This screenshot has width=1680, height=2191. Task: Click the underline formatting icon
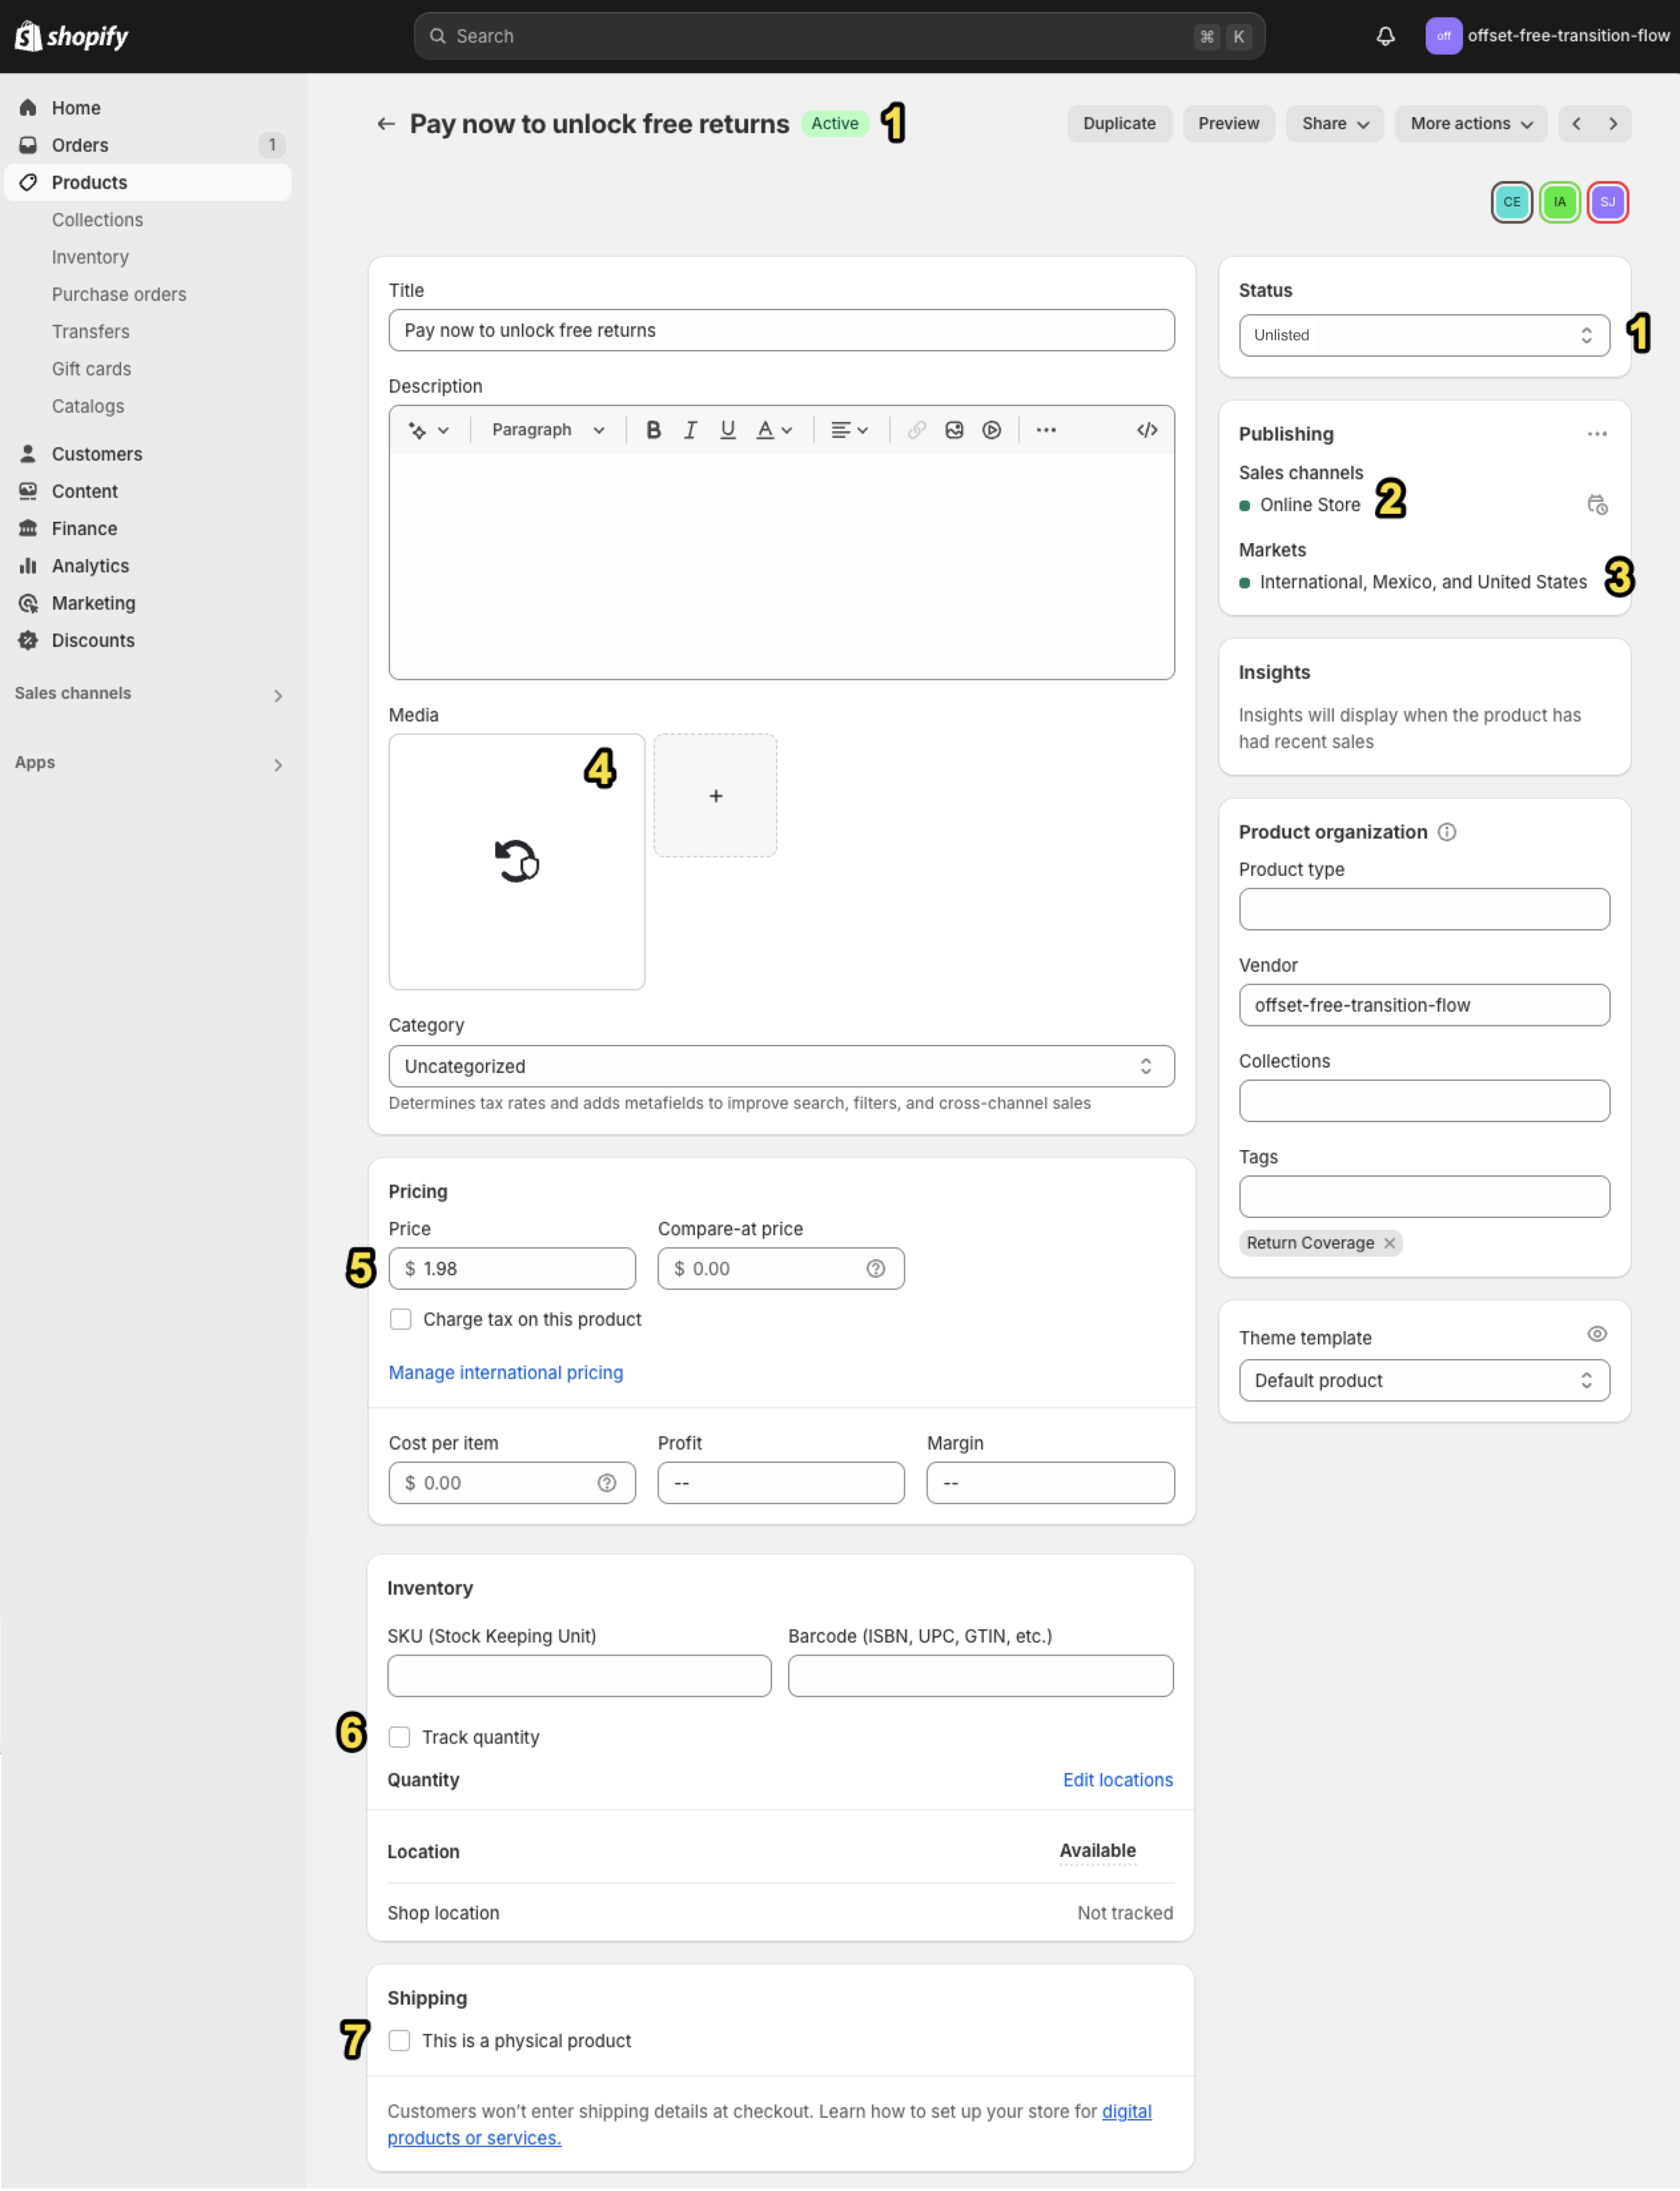(727, 430)
